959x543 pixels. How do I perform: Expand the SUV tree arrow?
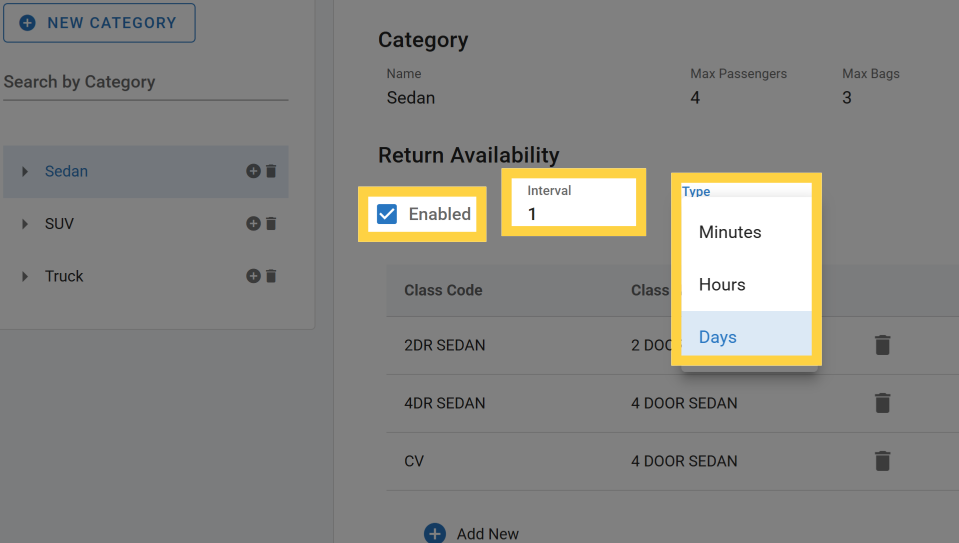point(25,224)
